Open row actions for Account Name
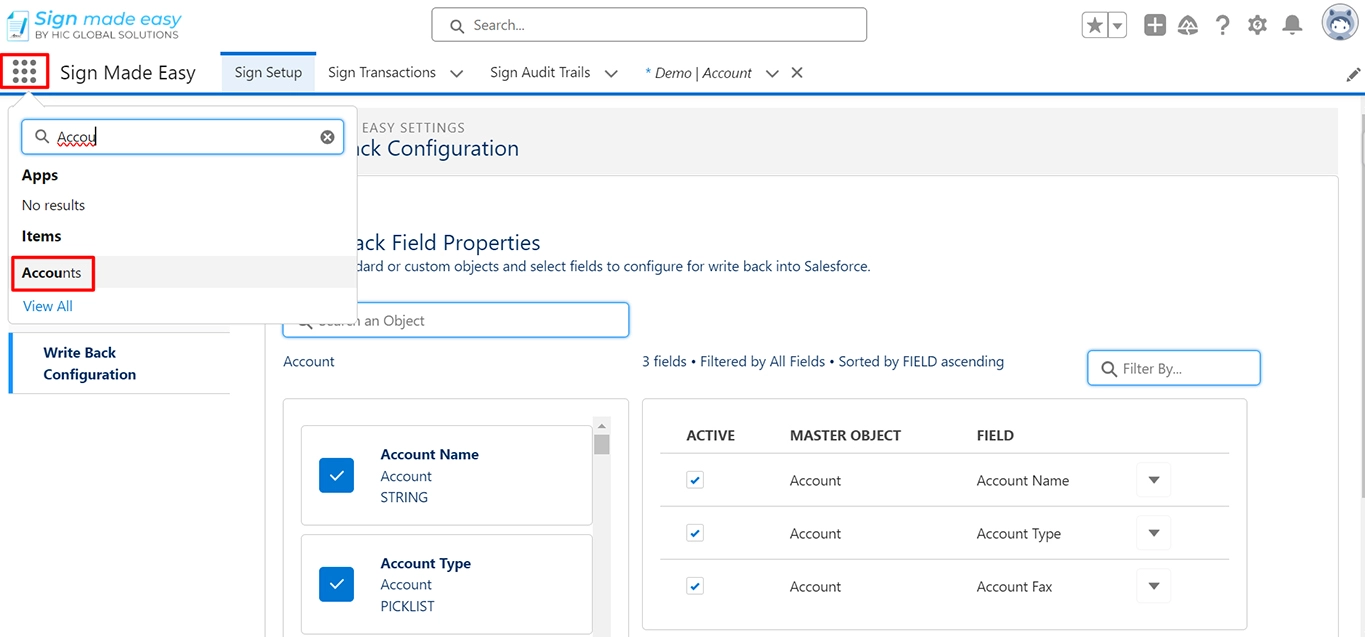 coord(1154,480)
